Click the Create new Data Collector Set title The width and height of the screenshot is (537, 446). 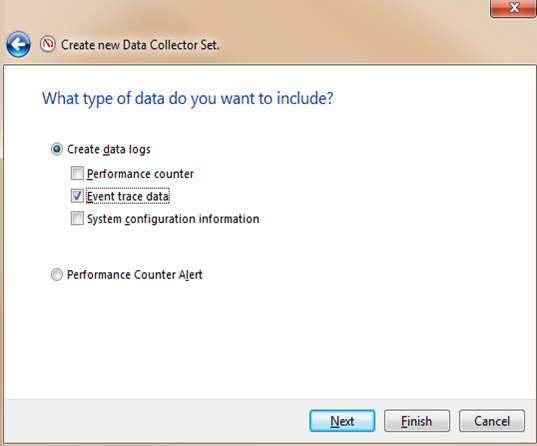140,45
